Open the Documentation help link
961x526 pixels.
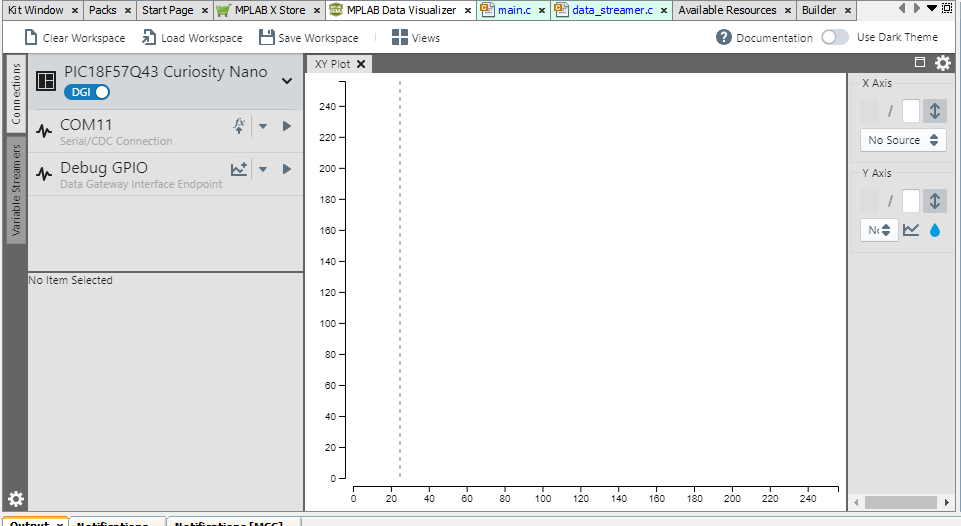tap(764, 37)
